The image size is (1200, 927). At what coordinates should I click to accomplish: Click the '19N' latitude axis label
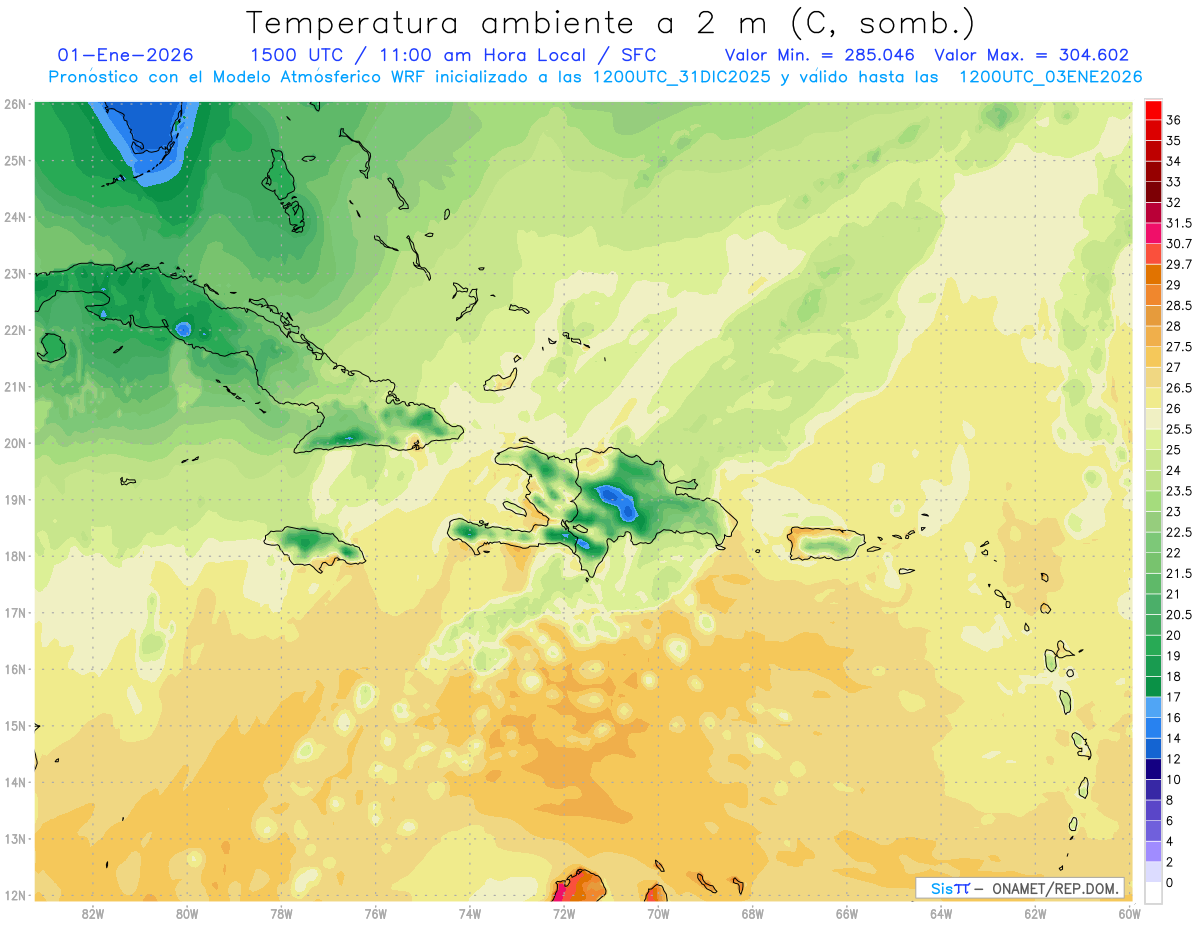click(15, 499)
